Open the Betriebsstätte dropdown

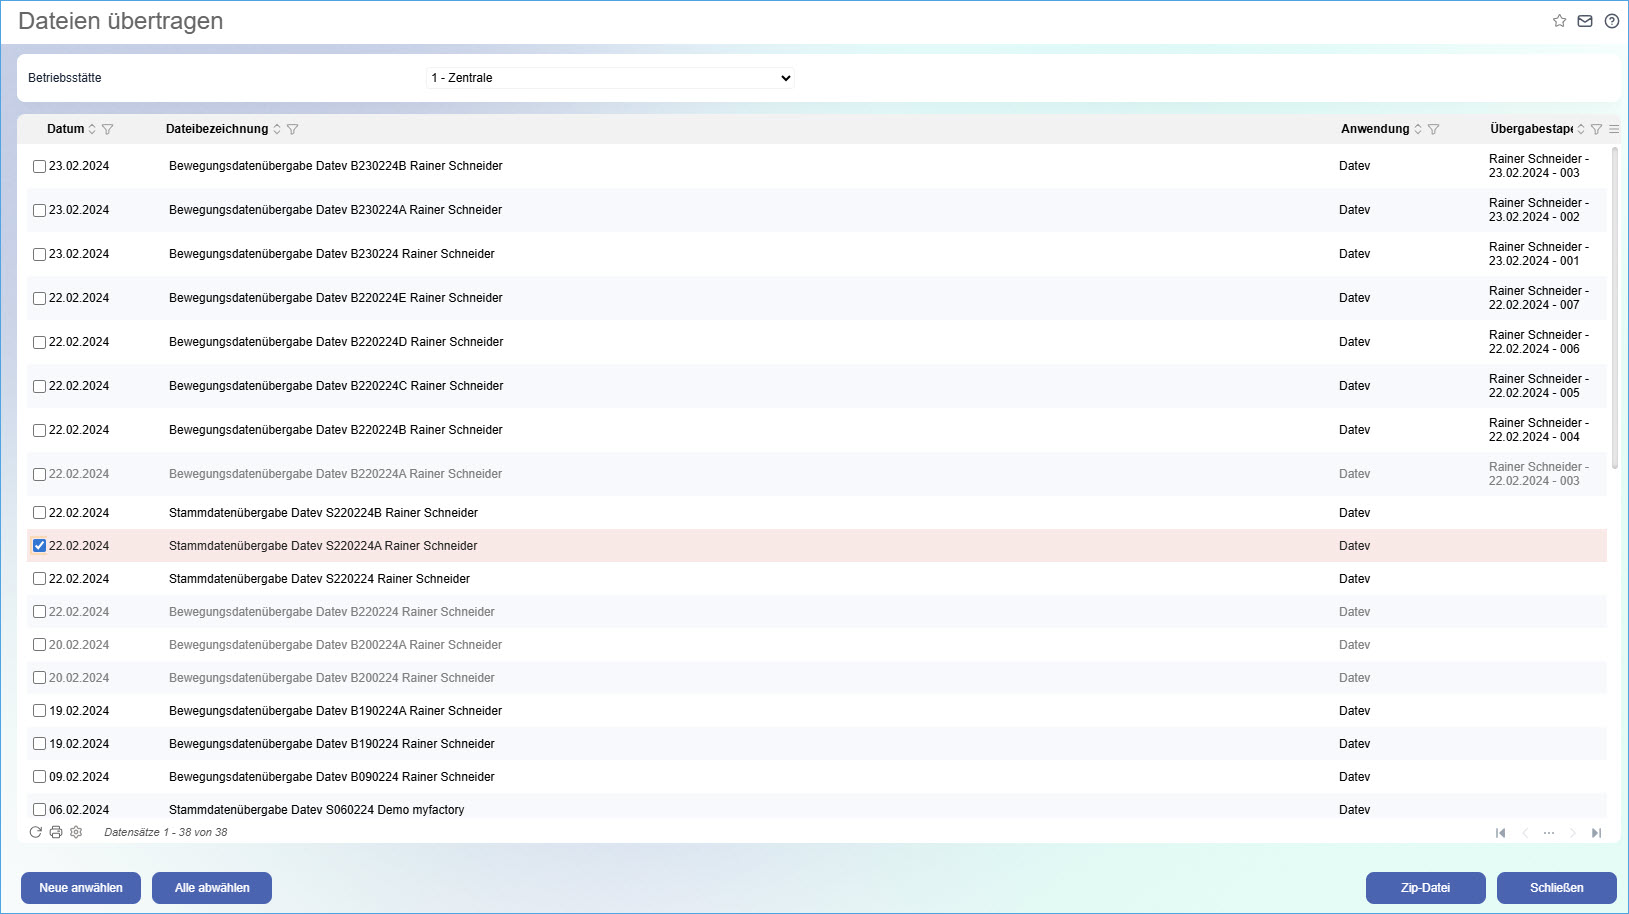pos(610,78)
